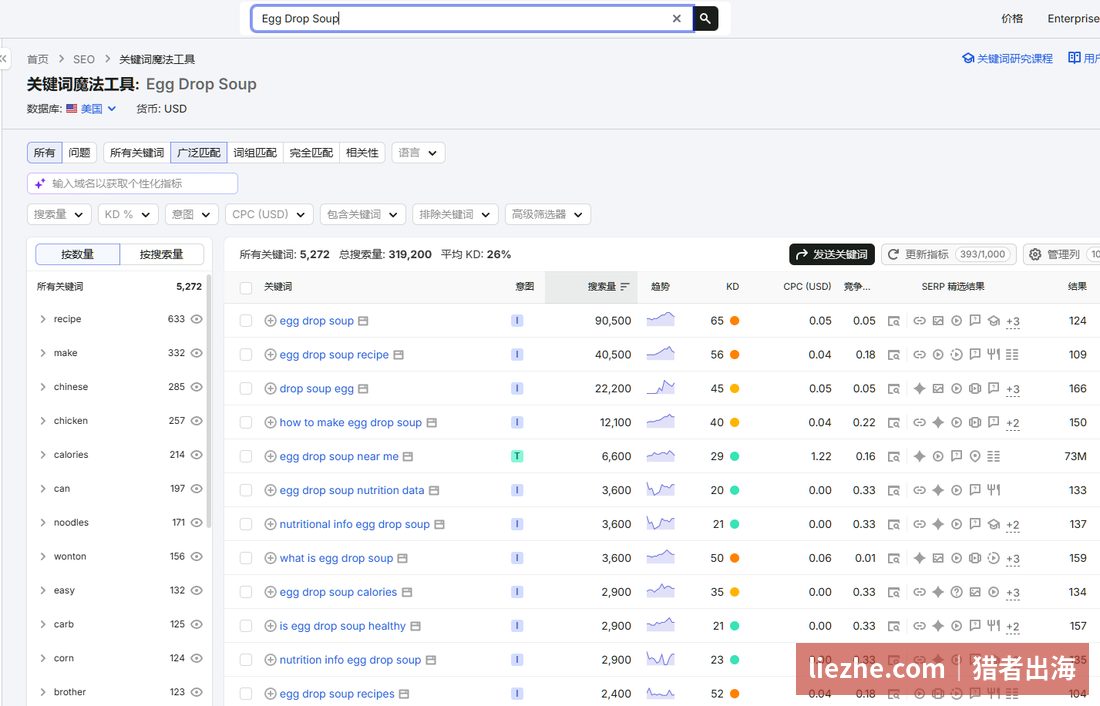The height and width of the screenshot is (706, 1100).
Task: Open the CPC (USD) filter dropdown
Action: 269,215
